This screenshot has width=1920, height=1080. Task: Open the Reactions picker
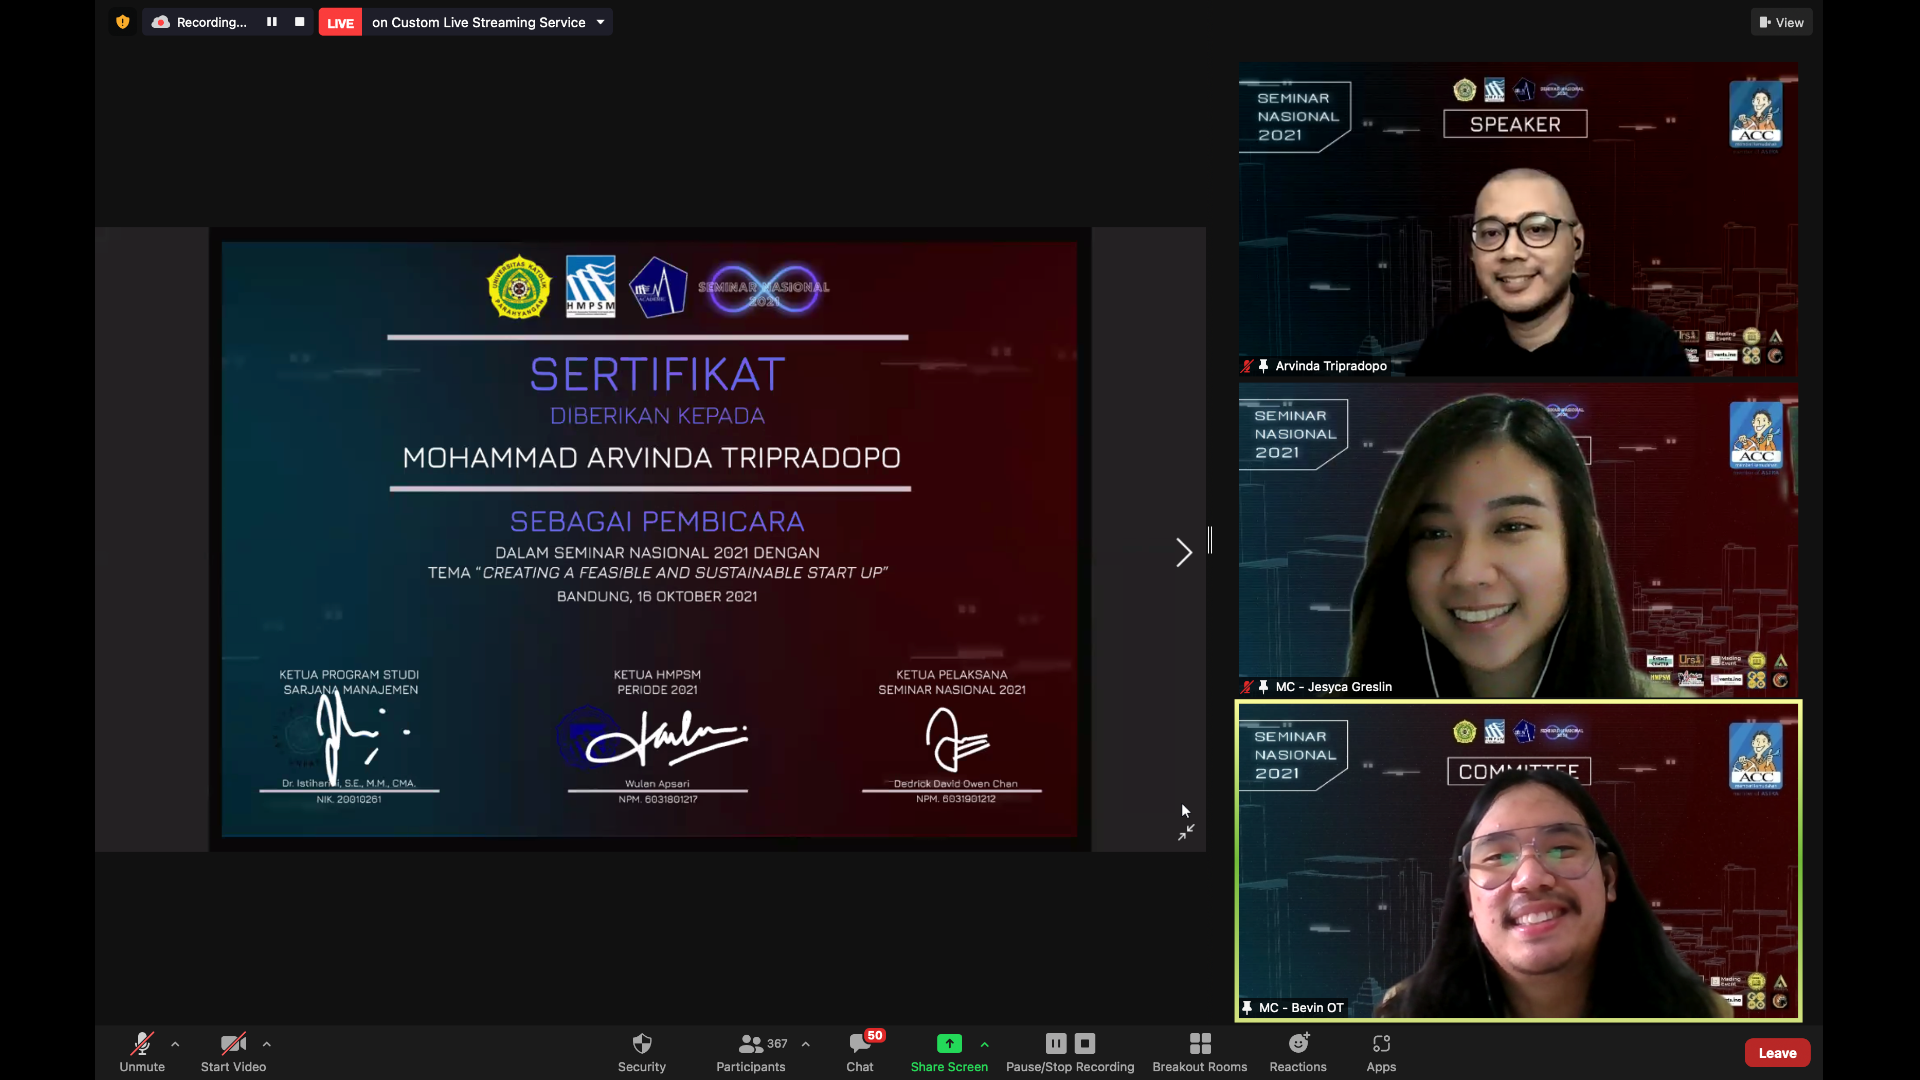coord(1298,1051)
